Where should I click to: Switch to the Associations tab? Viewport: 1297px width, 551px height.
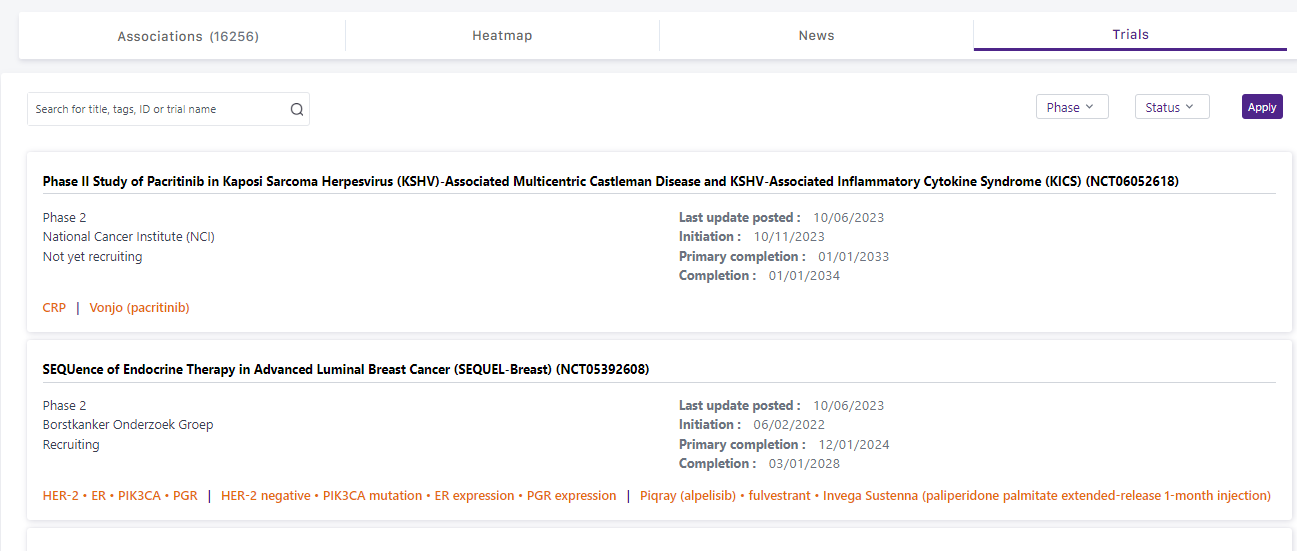[x=188, y=36]
